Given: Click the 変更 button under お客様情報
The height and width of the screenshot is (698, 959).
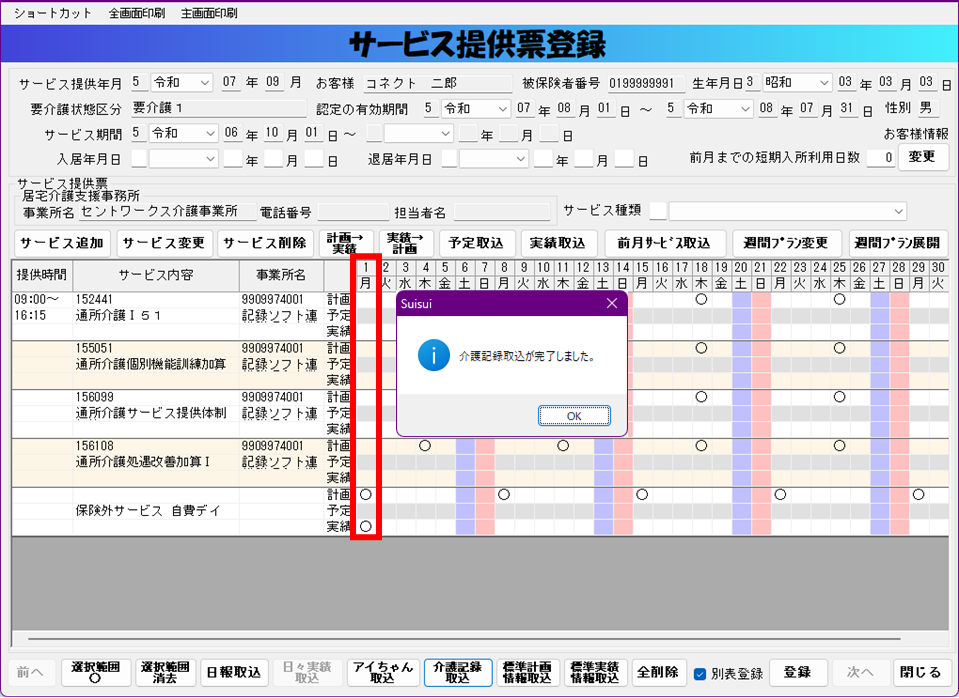Looking at the screenshot, I should [x=922, y=157].
